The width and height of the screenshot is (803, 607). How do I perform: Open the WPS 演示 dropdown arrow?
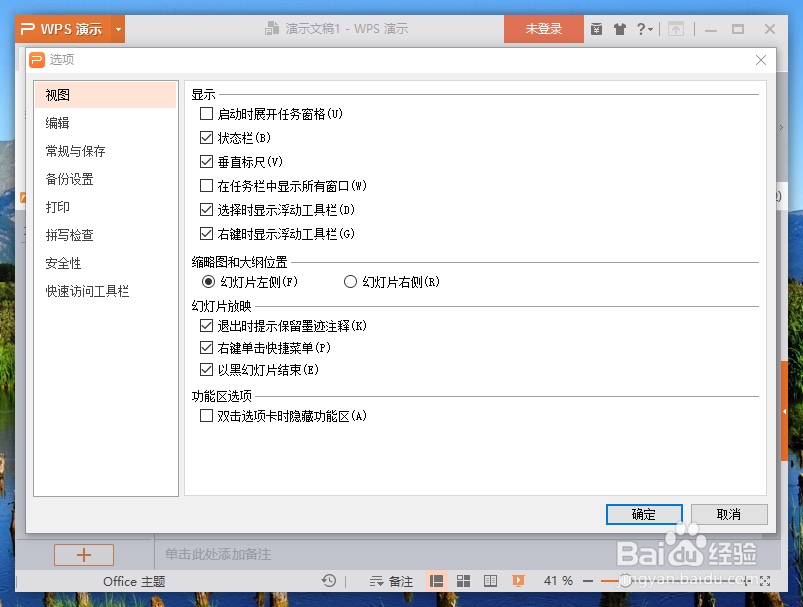117,29
